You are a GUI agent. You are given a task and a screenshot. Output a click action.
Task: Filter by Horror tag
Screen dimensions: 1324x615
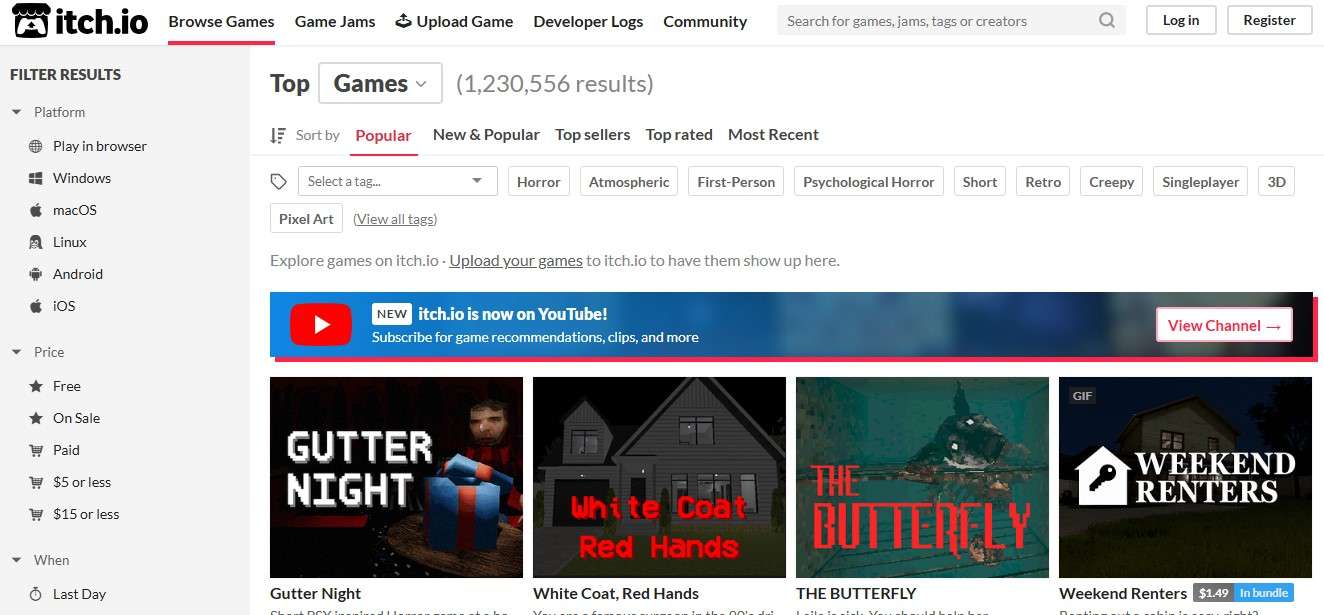(x=539, y=182)
